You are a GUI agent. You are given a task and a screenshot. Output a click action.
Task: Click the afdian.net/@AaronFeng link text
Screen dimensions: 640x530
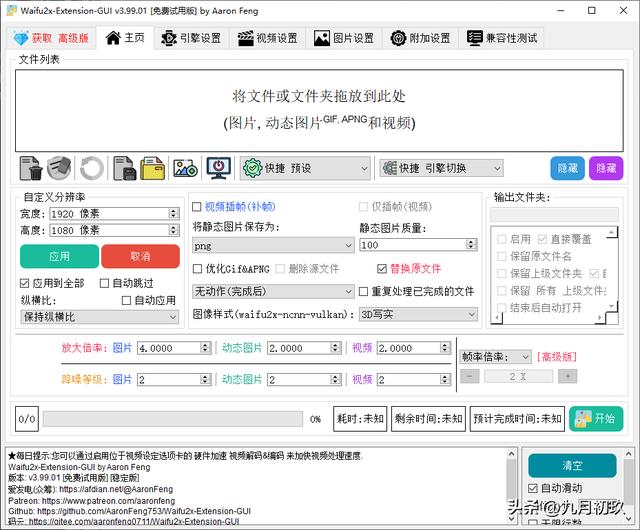[x=116, y=489]
